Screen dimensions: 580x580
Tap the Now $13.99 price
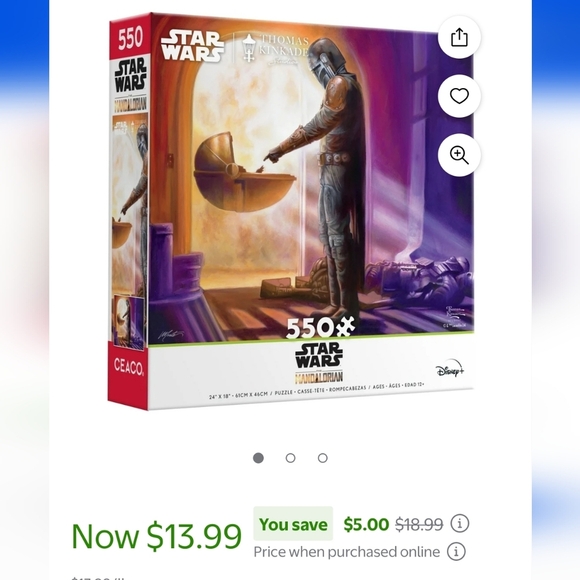(156, 536)
